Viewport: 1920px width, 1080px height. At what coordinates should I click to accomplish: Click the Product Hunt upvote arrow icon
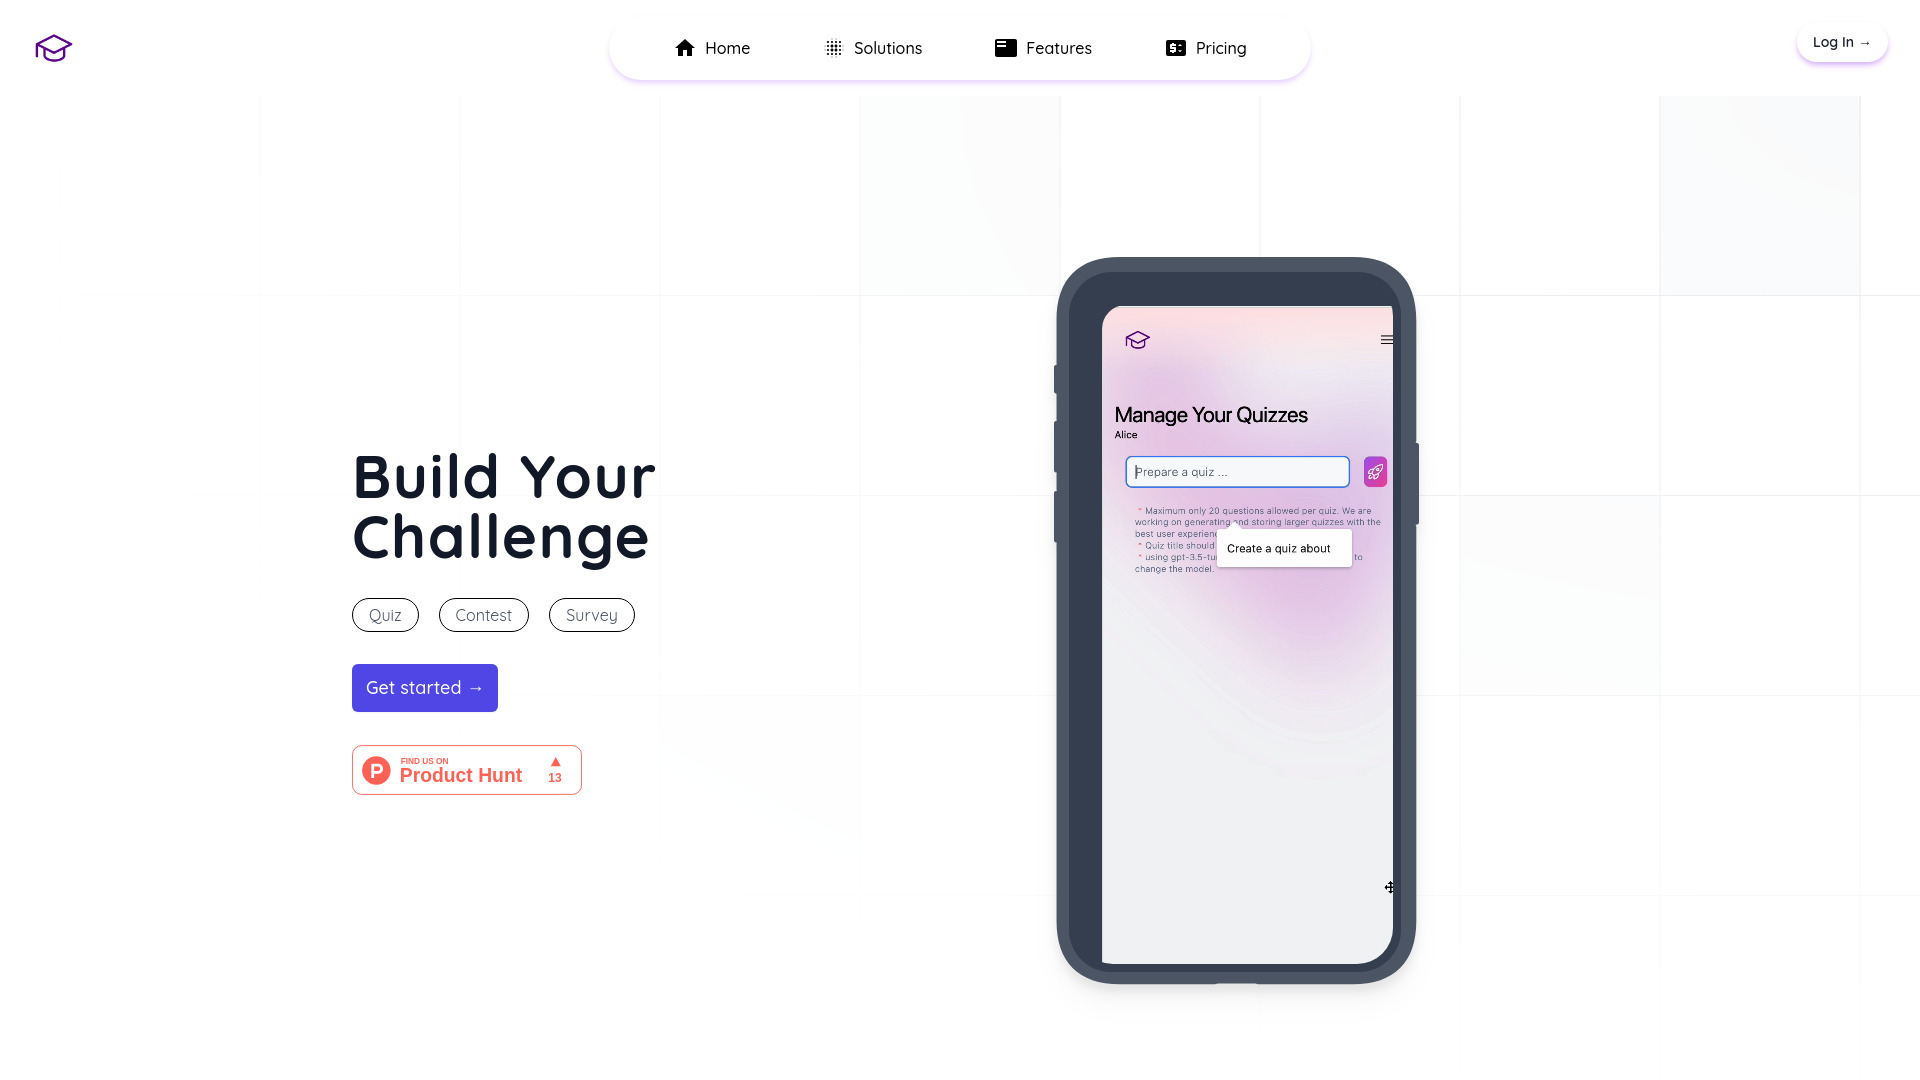(555, 761)
